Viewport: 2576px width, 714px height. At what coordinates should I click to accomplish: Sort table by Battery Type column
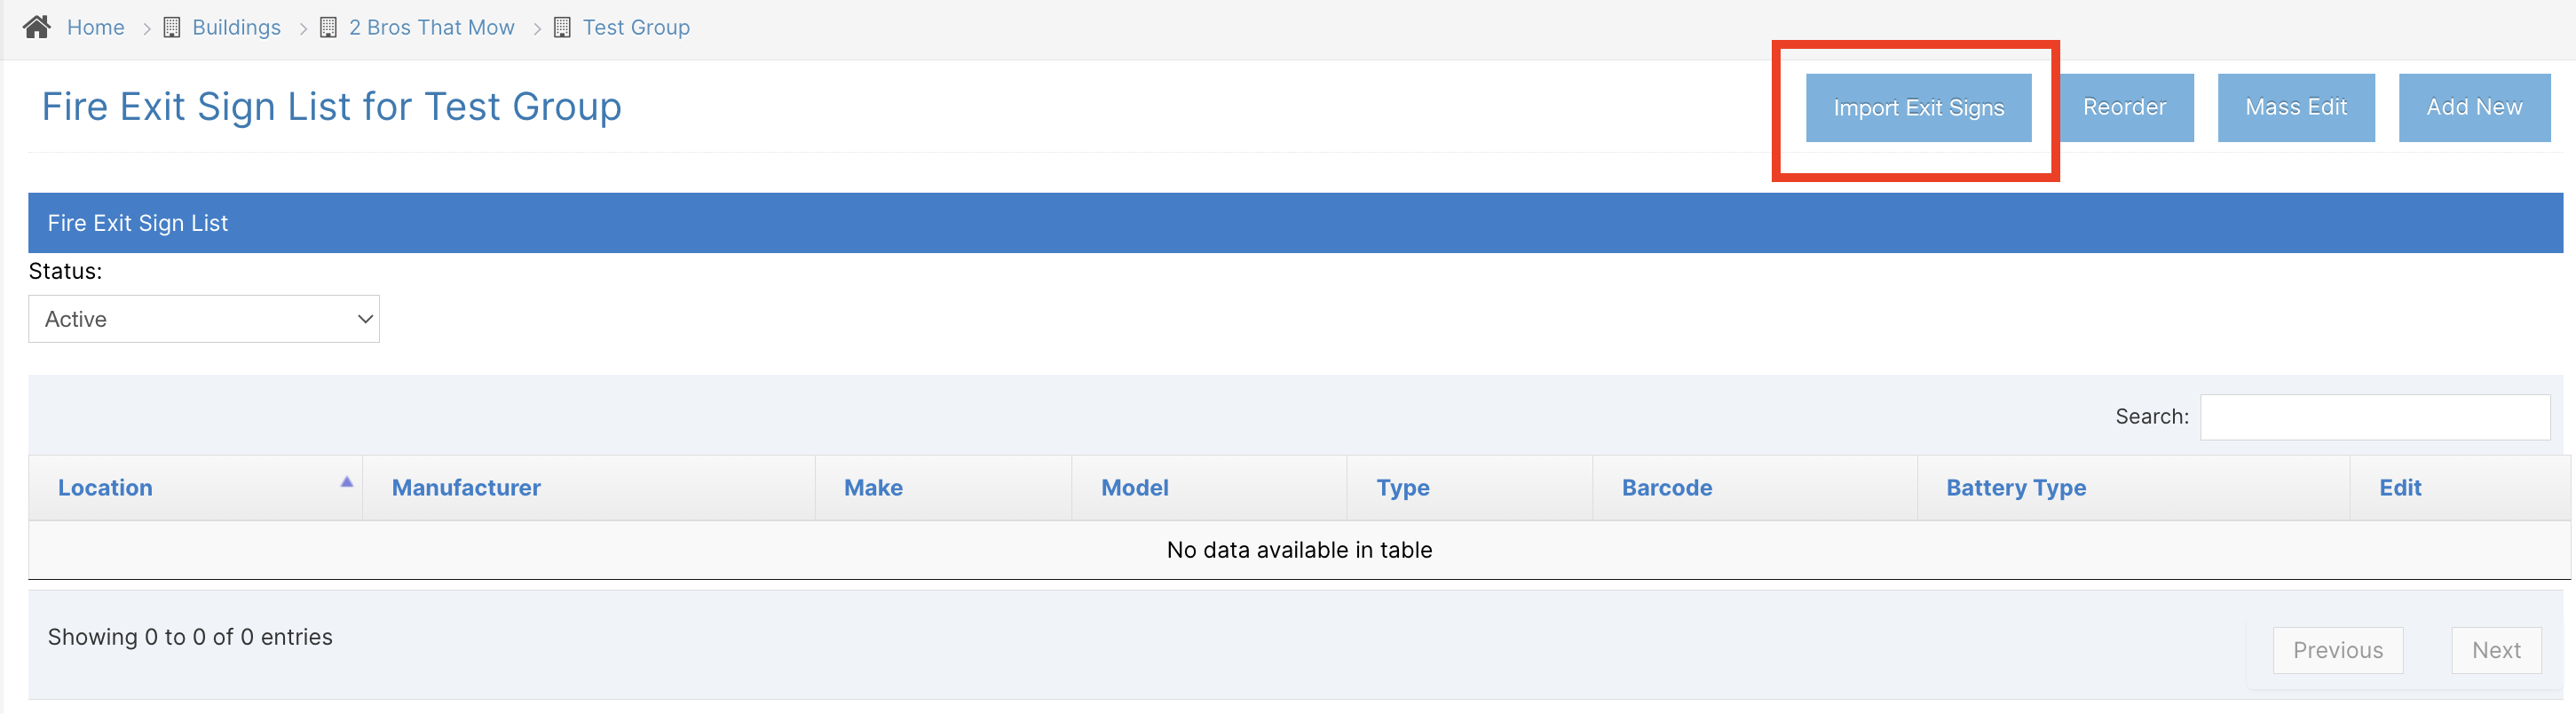[x=2133, y=488]
